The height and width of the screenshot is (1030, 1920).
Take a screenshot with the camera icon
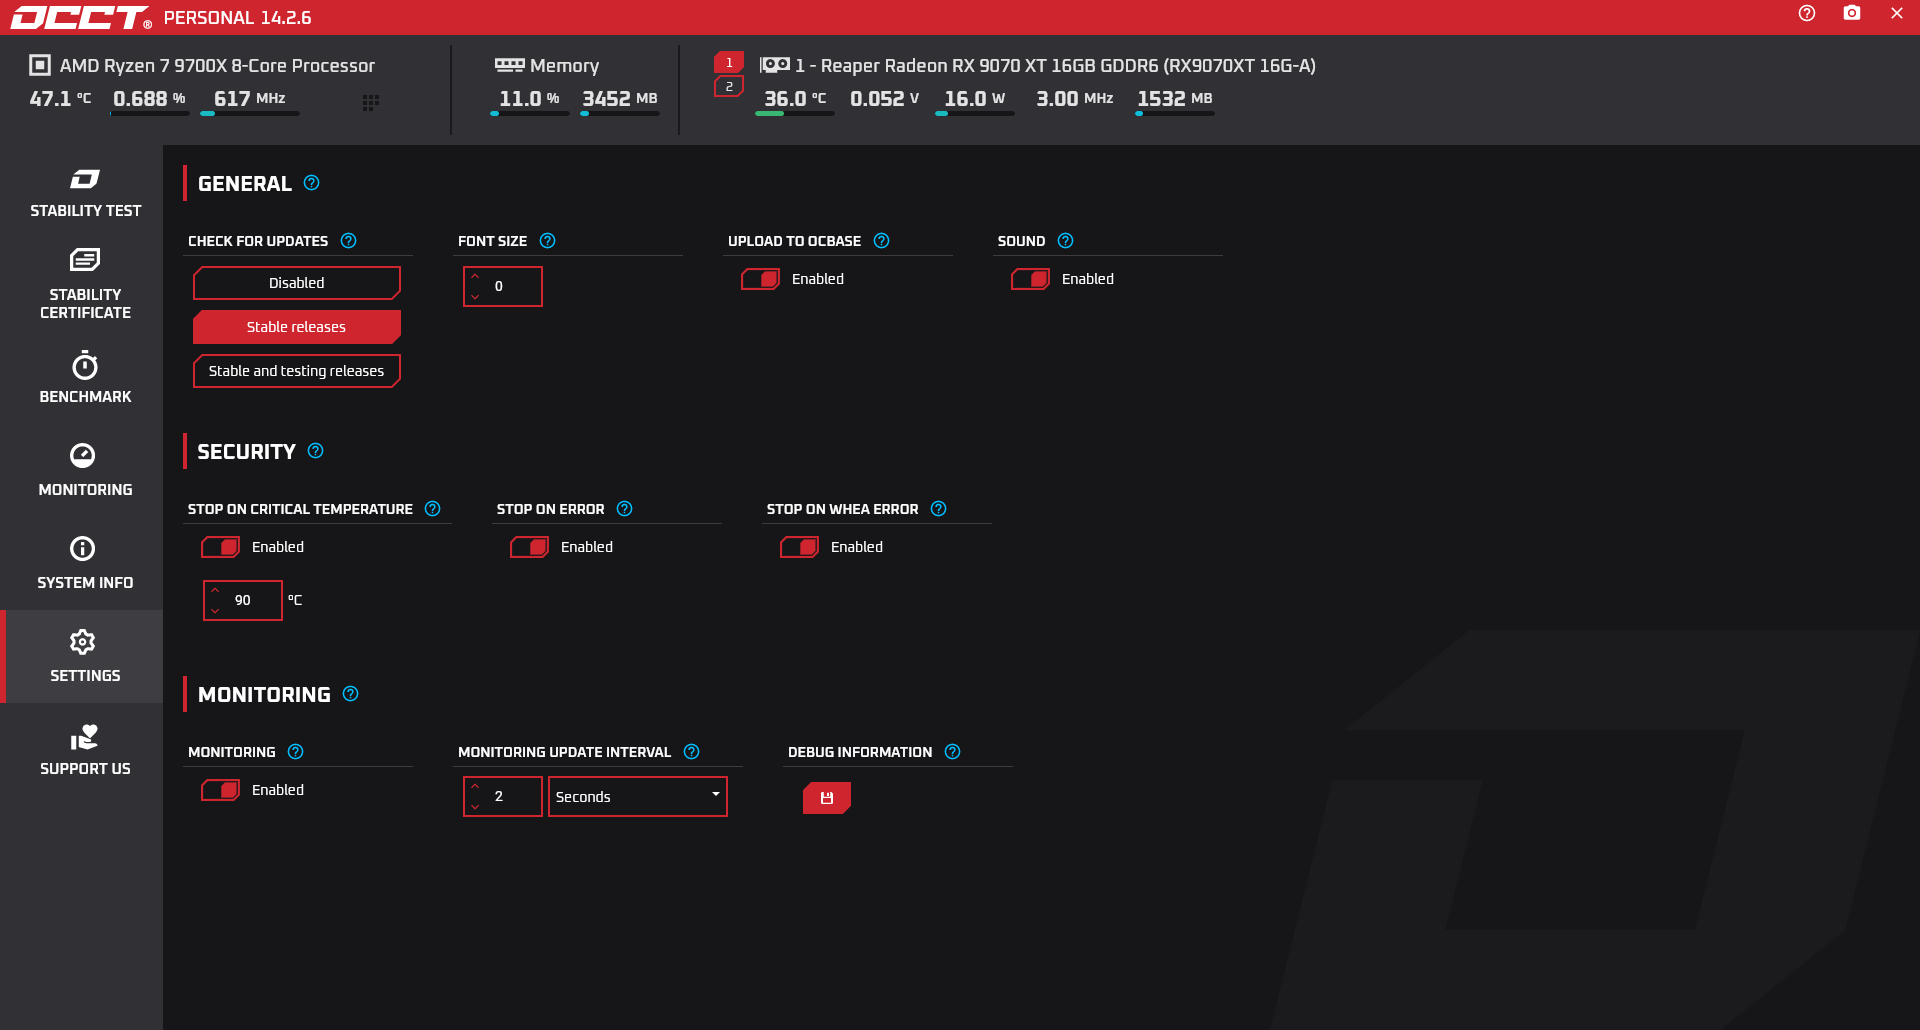[x=1852, y=13]
